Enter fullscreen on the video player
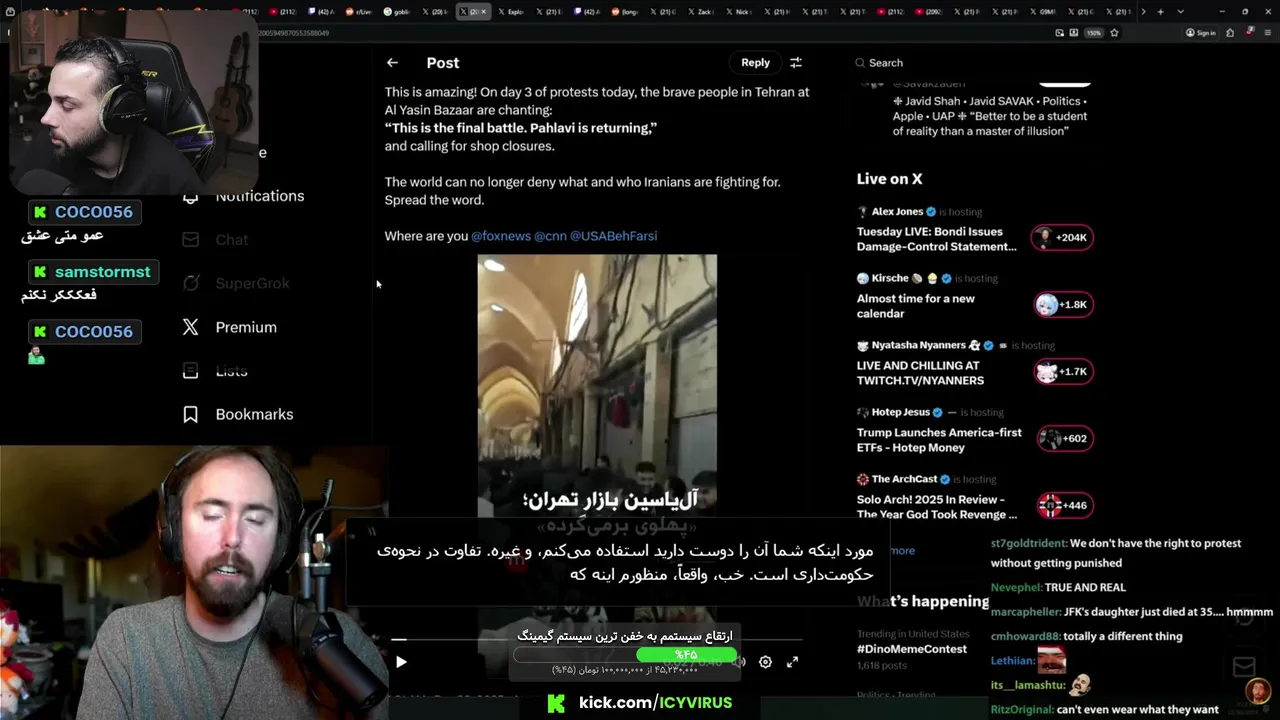Viewport: 1280px width, 720px height. coord(792,661)
